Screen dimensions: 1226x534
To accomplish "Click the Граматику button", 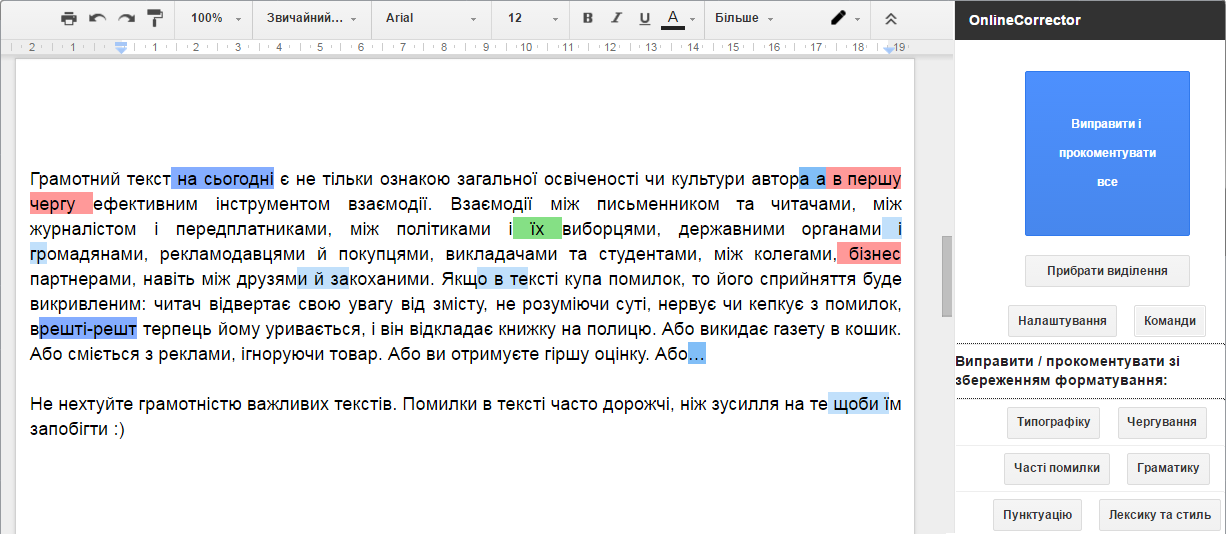I will click(1168, 468).
